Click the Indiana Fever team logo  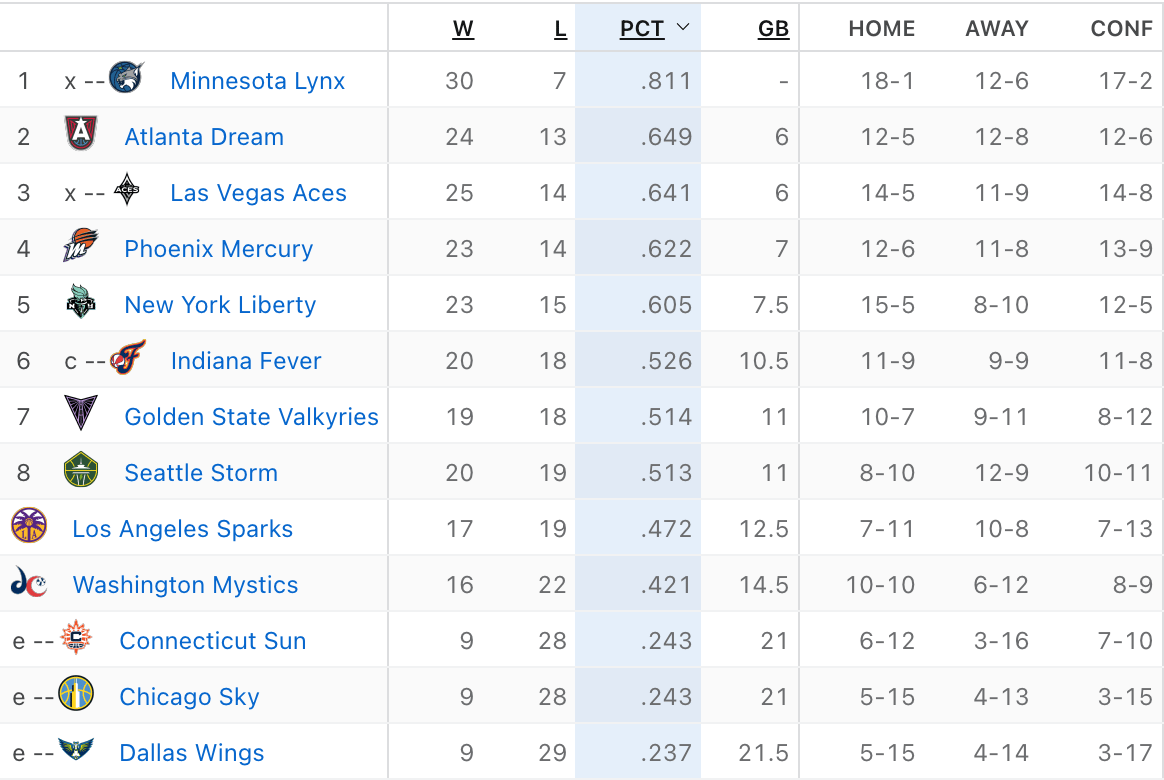pyautogui.click(x=128, y=358)
